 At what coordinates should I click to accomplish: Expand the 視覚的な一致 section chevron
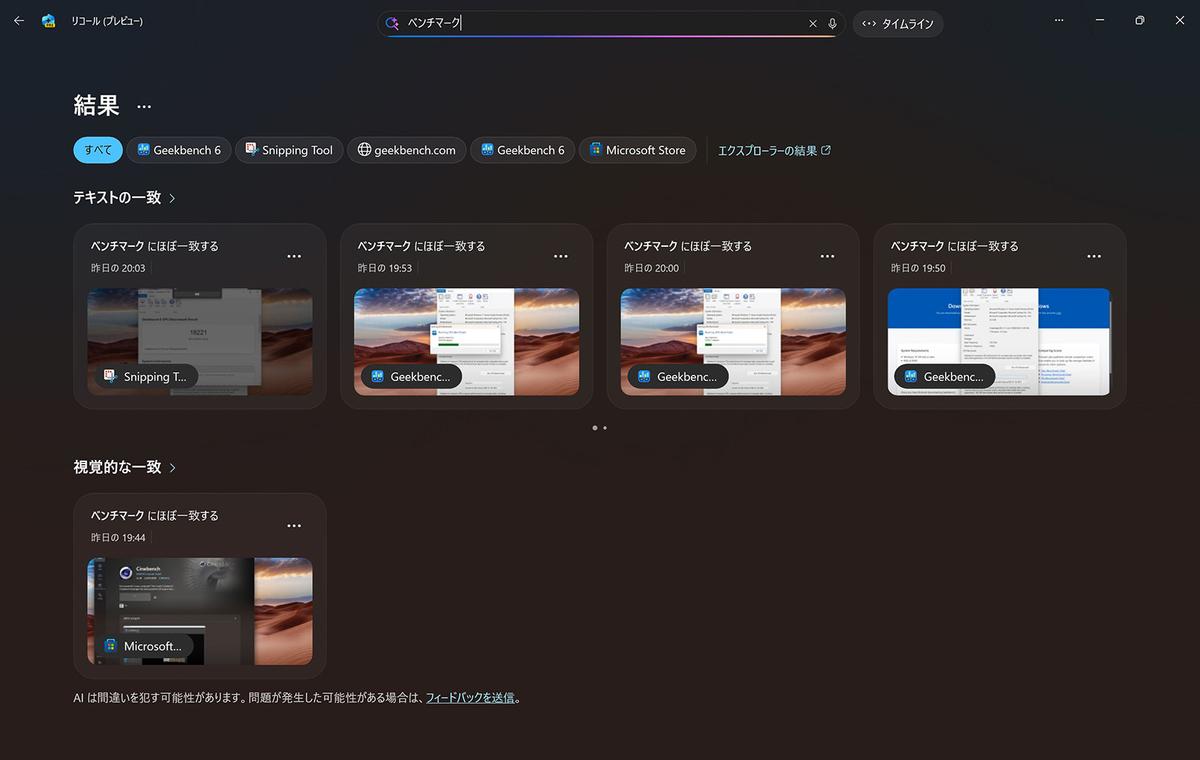(x=172, y=467)
